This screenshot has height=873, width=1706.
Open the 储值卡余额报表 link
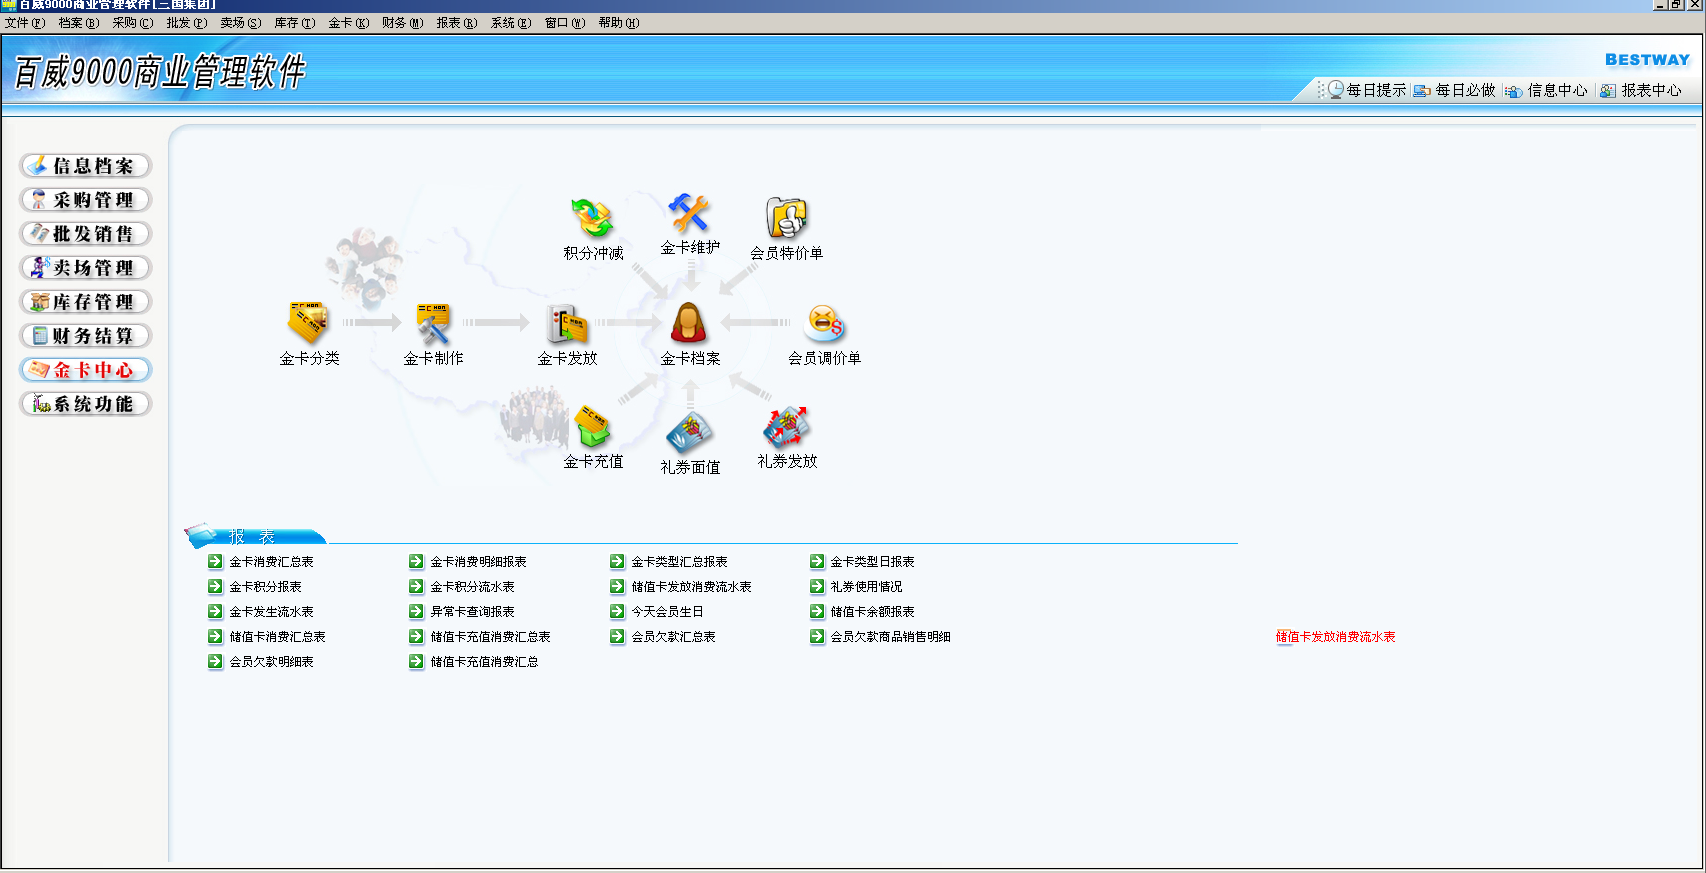point(872,612)
